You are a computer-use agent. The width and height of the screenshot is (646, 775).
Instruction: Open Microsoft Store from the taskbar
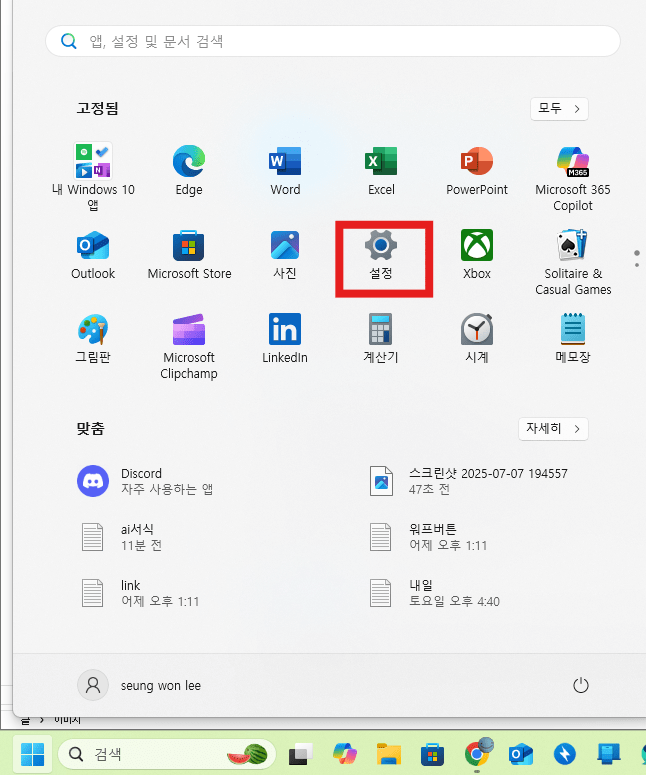tap(432, 754)
